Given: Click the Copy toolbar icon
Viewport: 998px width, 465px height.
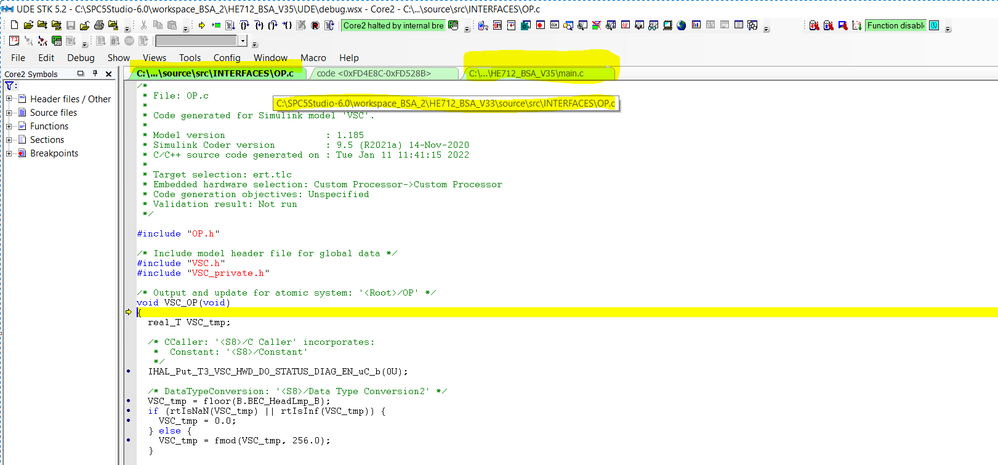Looking at the screenshot, I should tap(157, 25).
